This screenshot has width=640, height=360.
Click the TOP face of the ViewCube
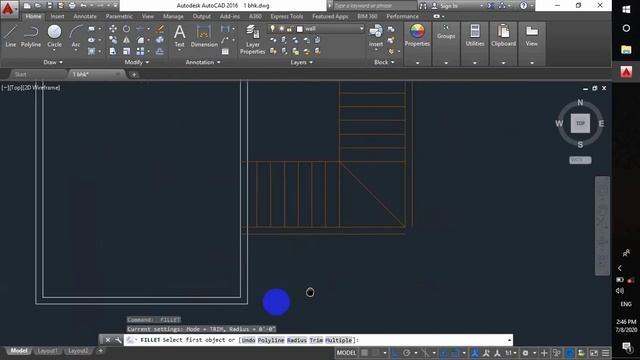[x=580, y=123]
